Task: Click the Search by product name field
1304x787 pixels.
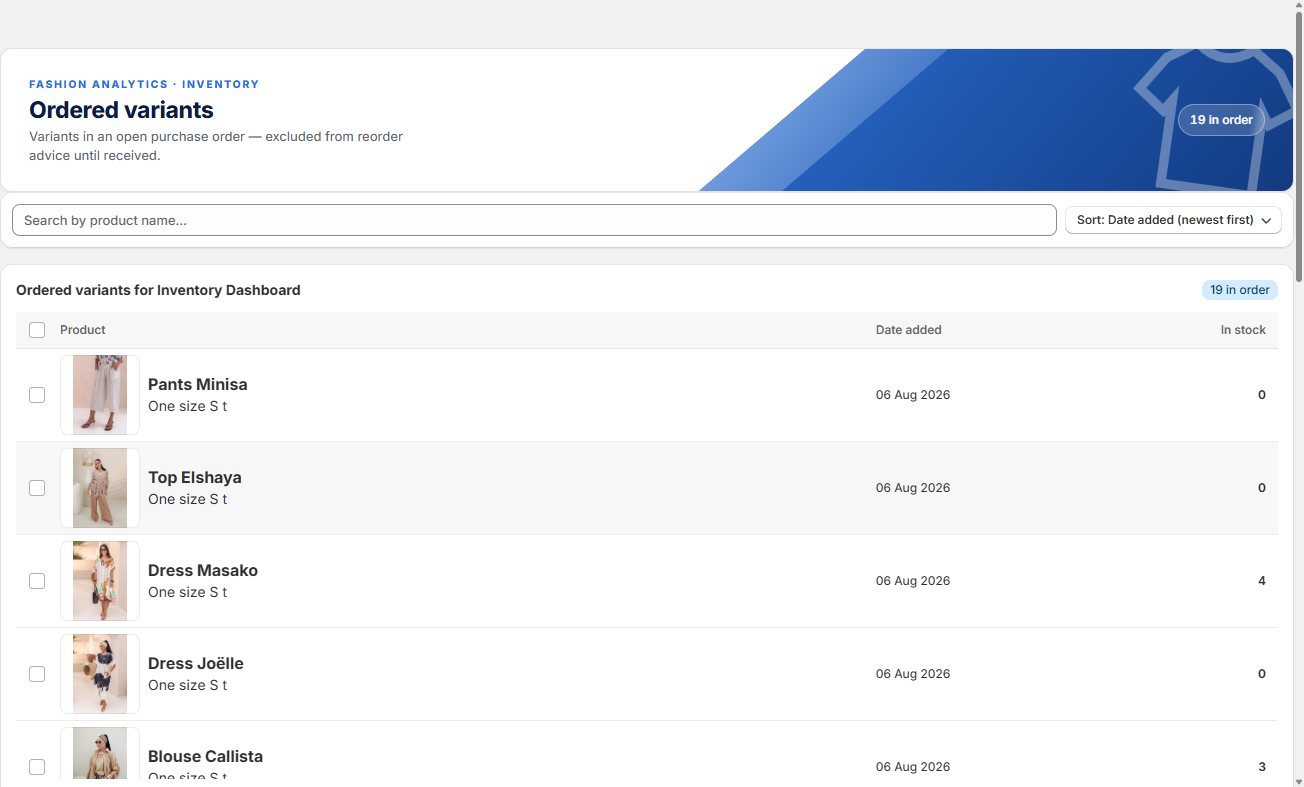Action: click(x=534, y=220)
